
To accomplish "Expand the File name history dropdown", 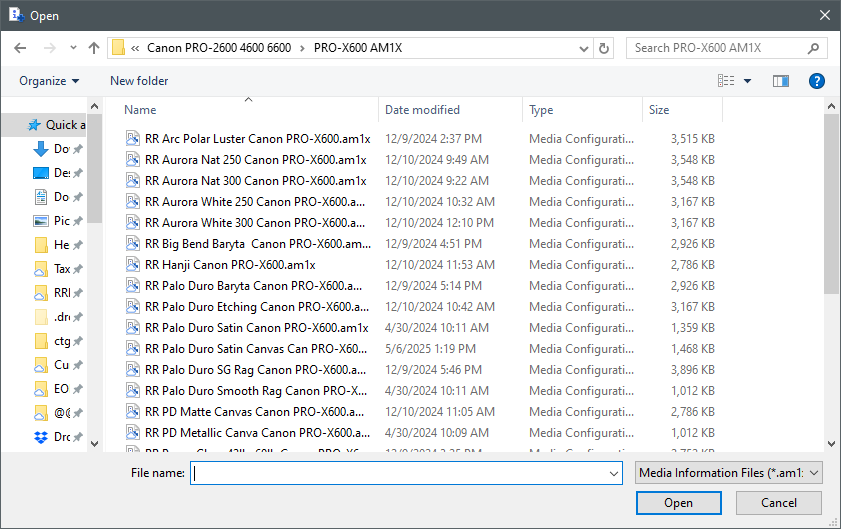I will pyautogui.click(x=614, y=473).
